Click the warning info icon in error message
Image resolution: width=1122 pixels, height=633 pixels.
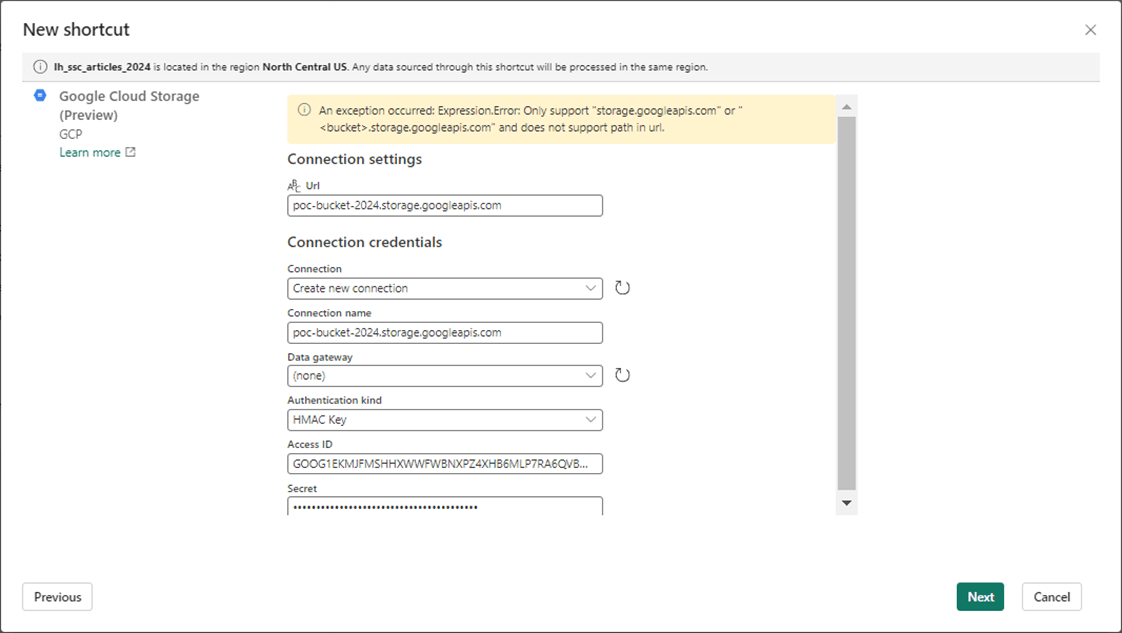(305, 111)
